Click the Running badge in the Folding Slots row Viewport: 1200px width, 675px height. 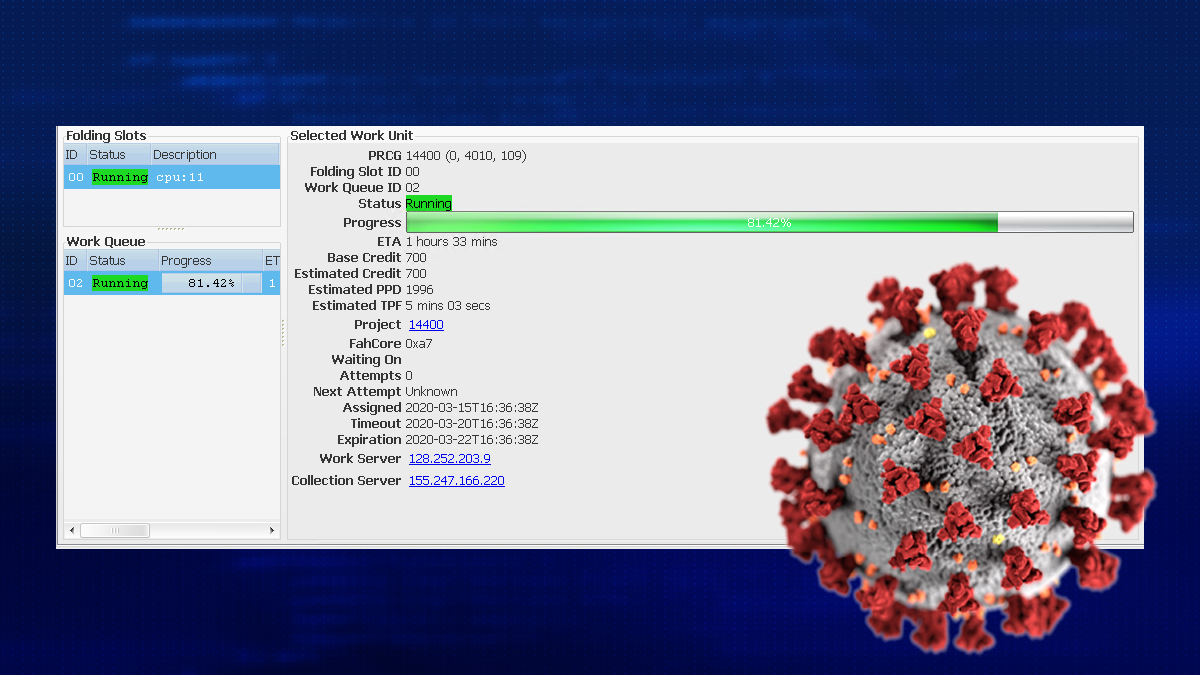[119, 176]
